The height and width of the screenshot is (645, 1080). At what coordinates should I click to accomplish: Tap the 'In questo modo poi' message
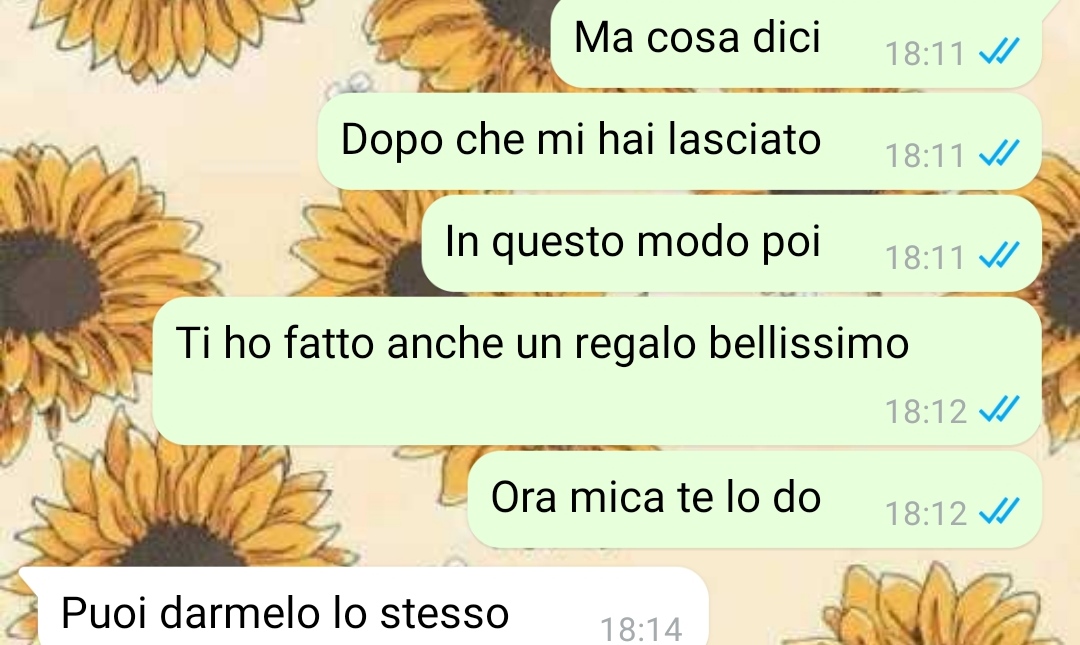[x=731, y=243]
